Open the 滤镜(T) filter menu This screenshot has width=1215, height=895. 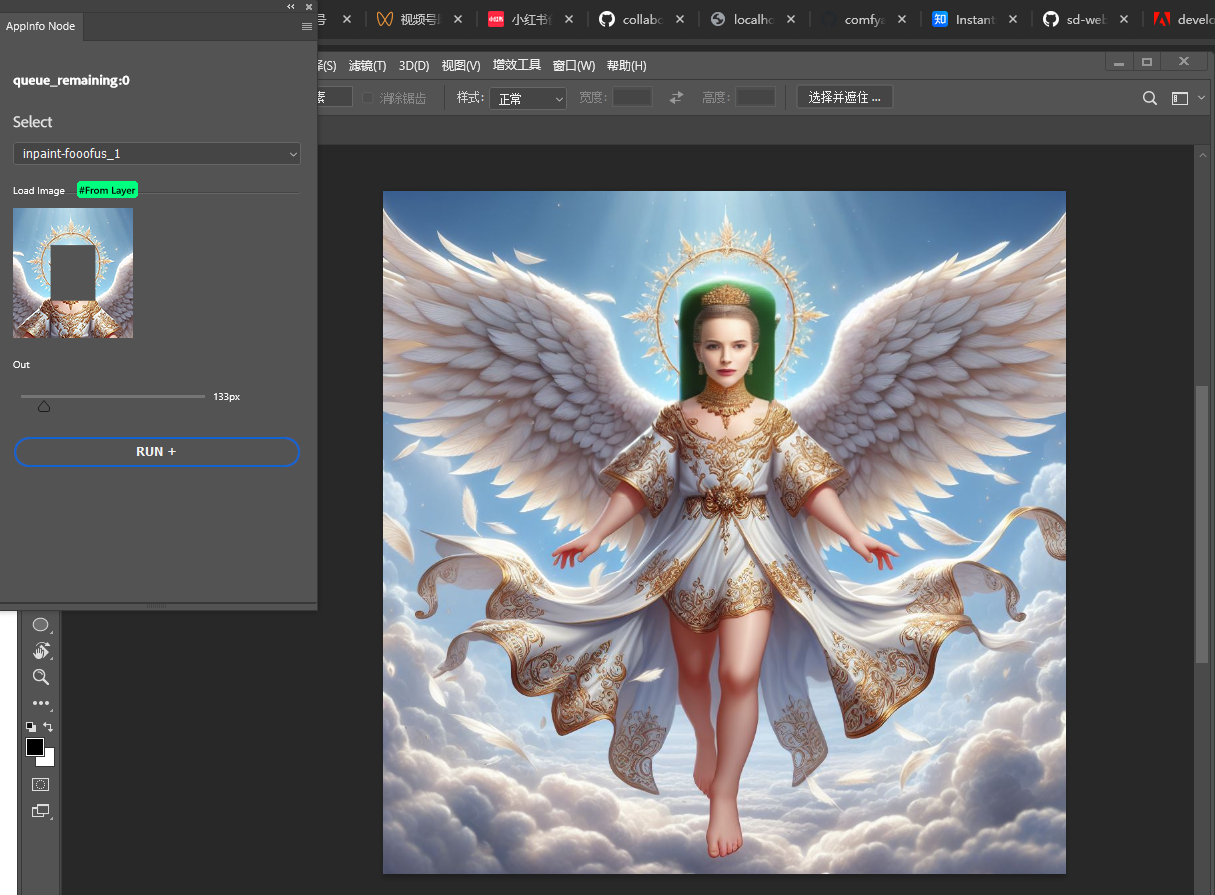[367, 66]
